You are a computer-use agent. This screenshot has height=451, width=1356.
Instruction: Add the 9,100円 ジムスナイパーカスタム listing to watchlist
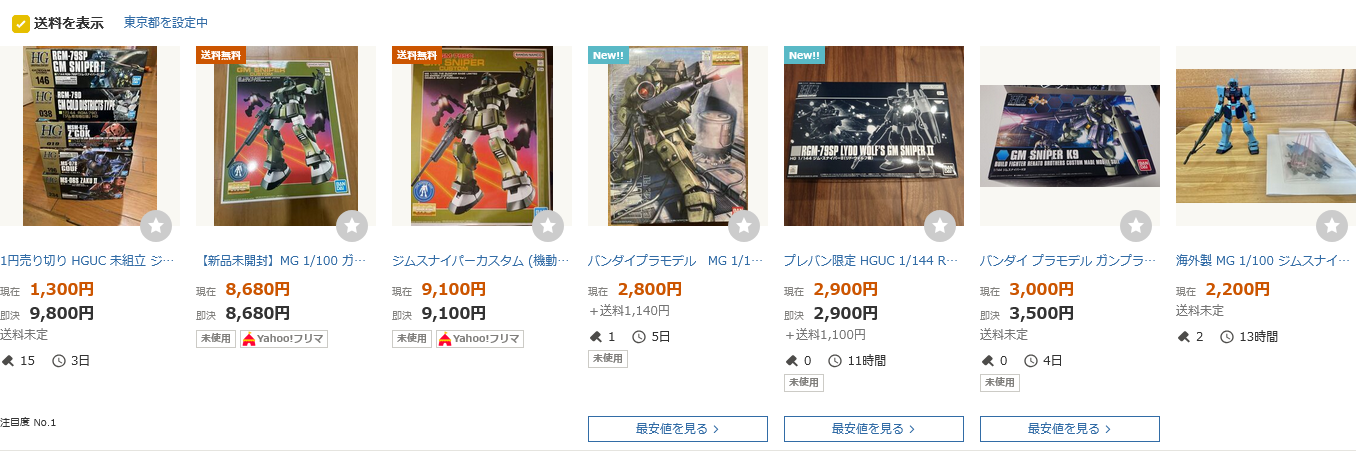(x=548, y=226)
